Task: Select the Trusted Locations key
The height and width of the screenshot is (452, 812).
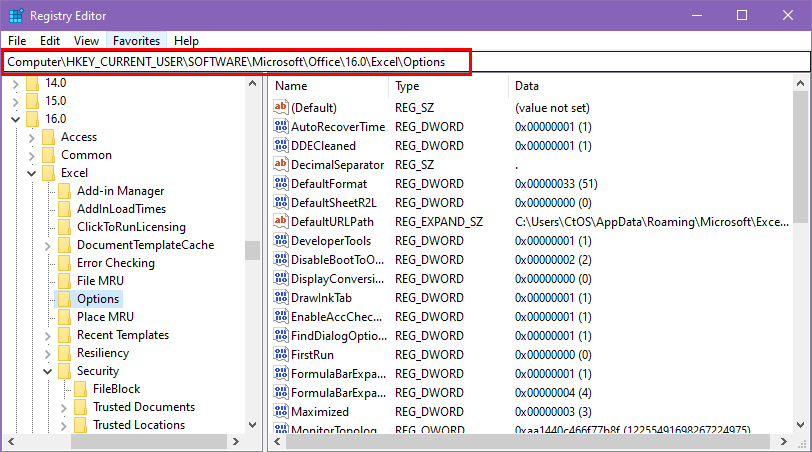Action: [139, 425]
